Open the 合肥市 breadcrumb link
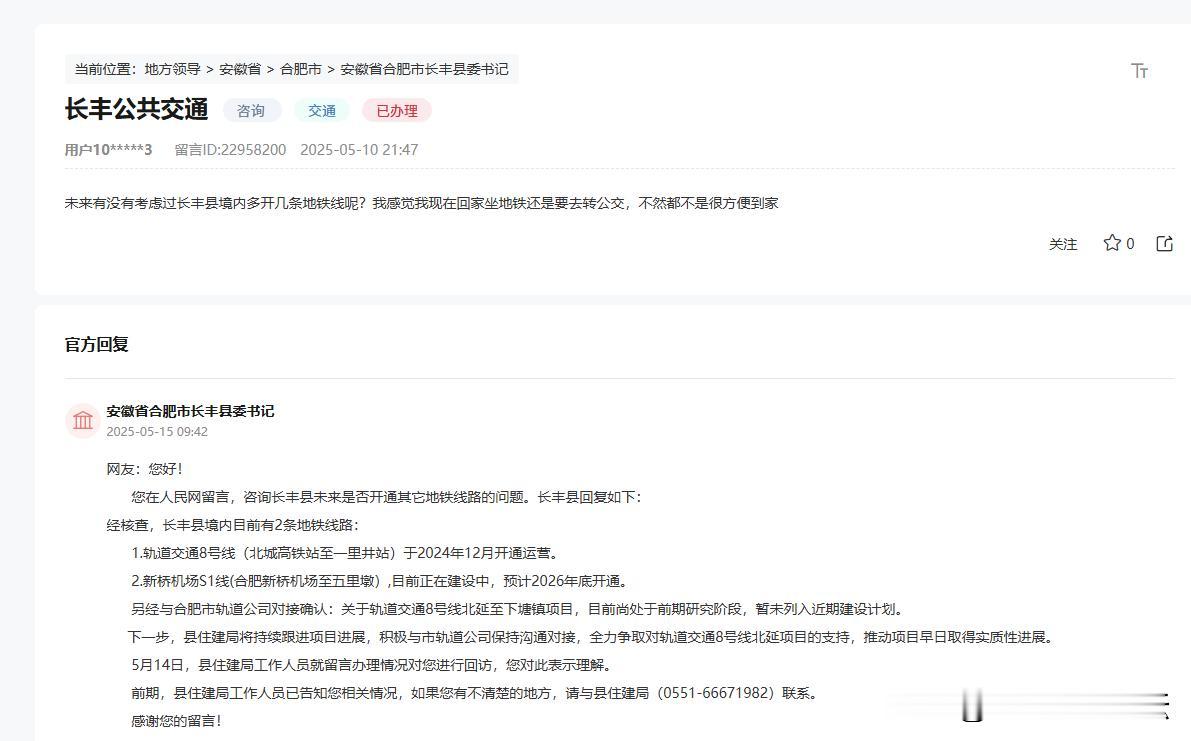This screenshot has width=1191, height=741. click(x=301, y=69)
